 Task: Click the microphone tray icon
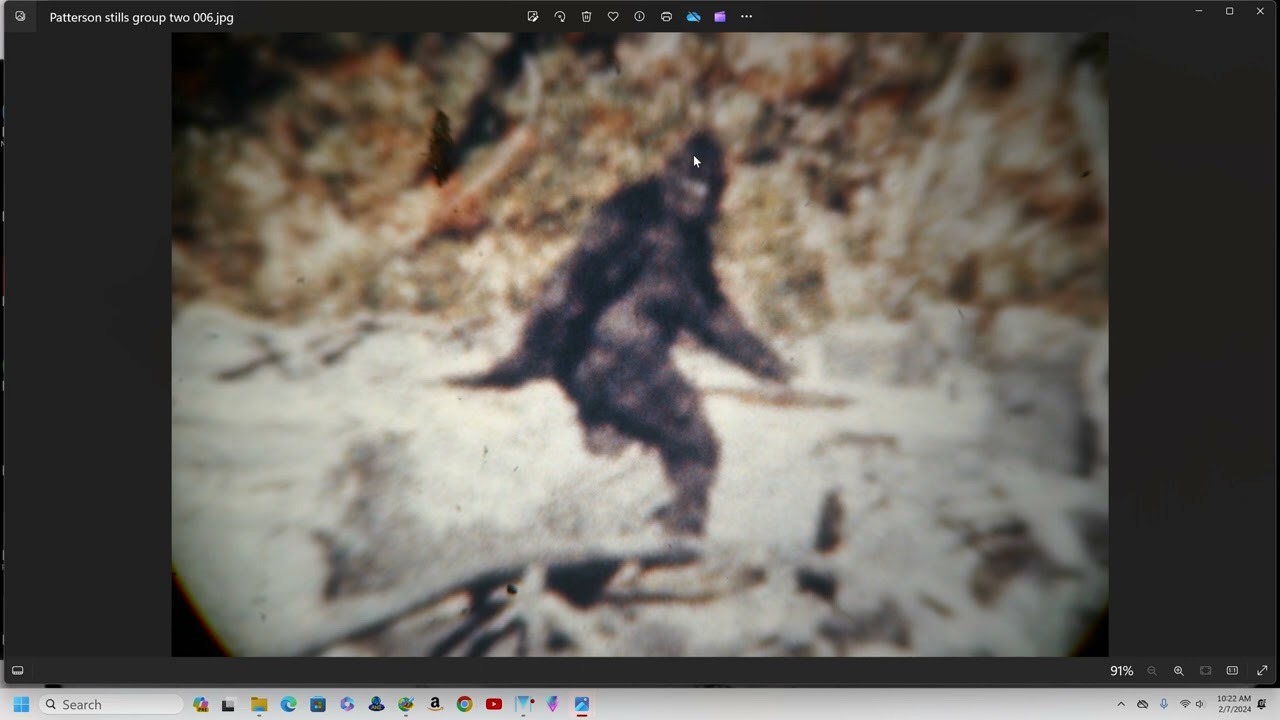[1164, 704]
